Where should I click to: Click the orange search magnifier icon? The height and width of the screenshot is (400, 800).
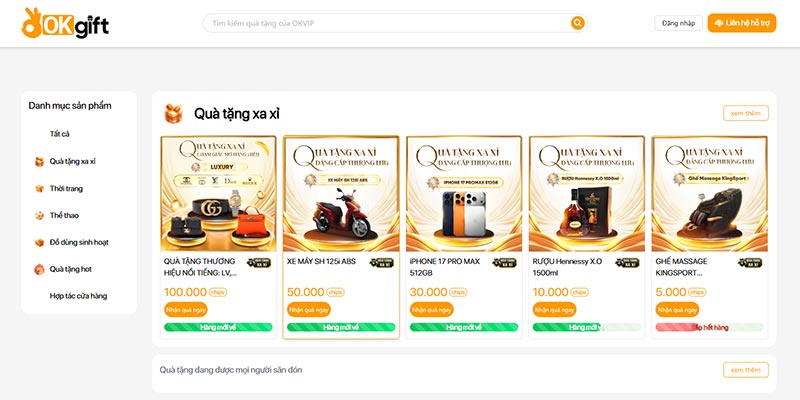point(577,23)
